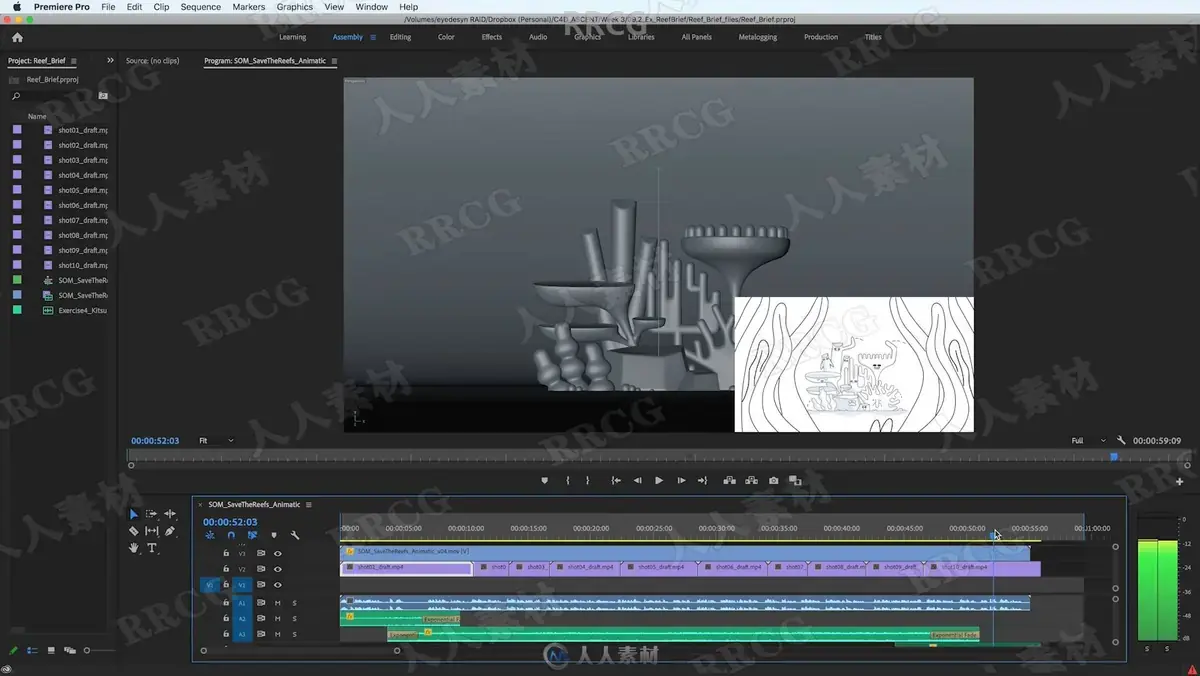The height and width of the screenshot is (676, 1200).
Task: Open the File menu
Action: tap(108, 7)
